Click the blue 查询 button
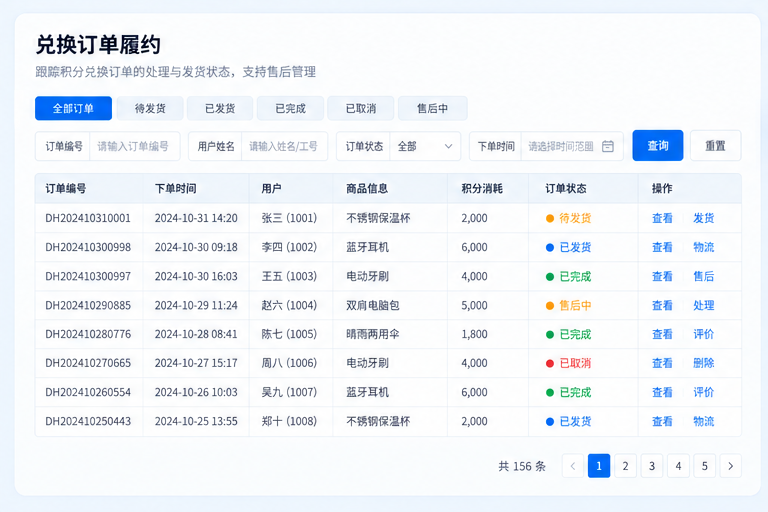 (658, 146)
